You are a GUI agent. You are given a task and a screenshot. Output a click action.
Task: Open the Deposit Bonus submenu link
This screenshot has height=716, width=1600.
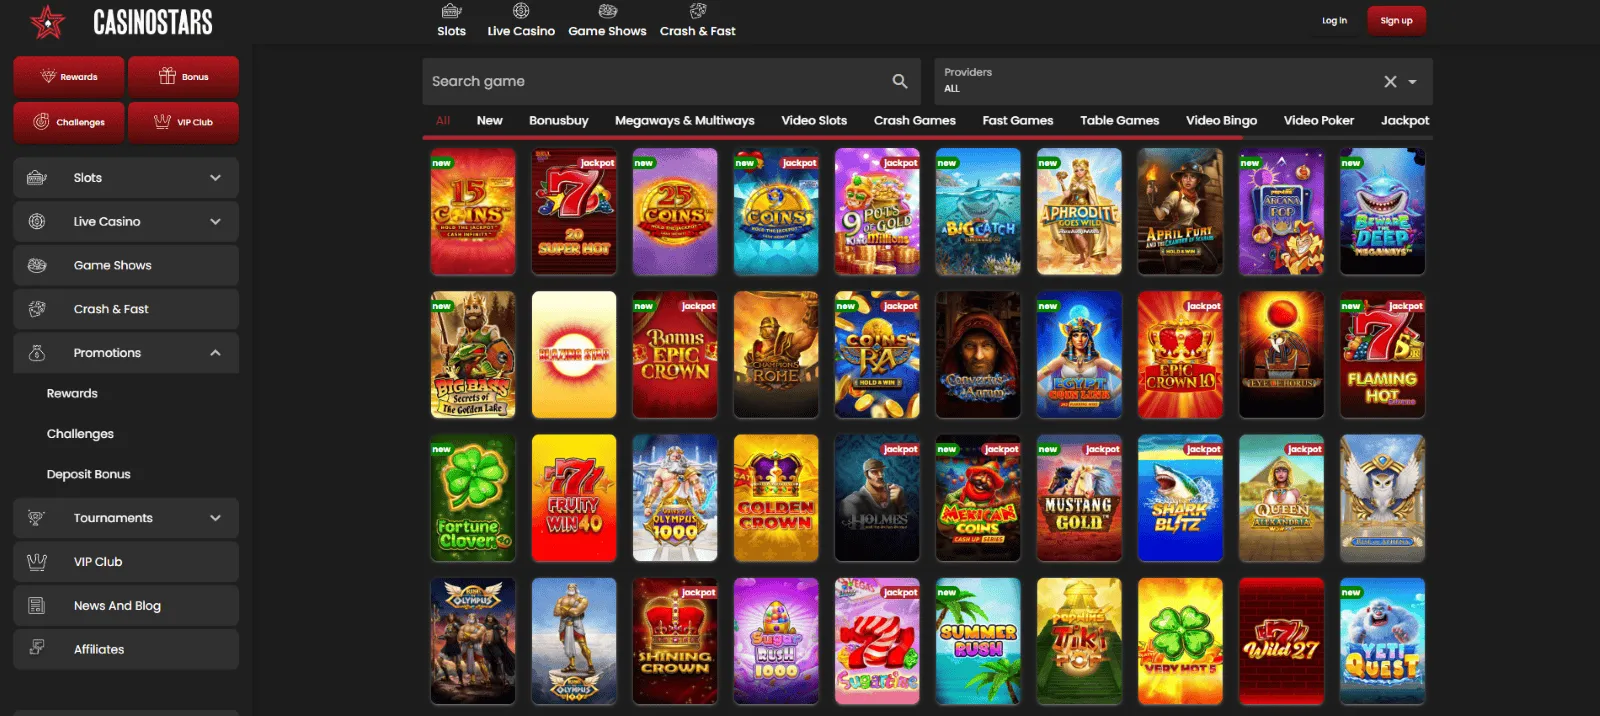click(x=88, y=474)
